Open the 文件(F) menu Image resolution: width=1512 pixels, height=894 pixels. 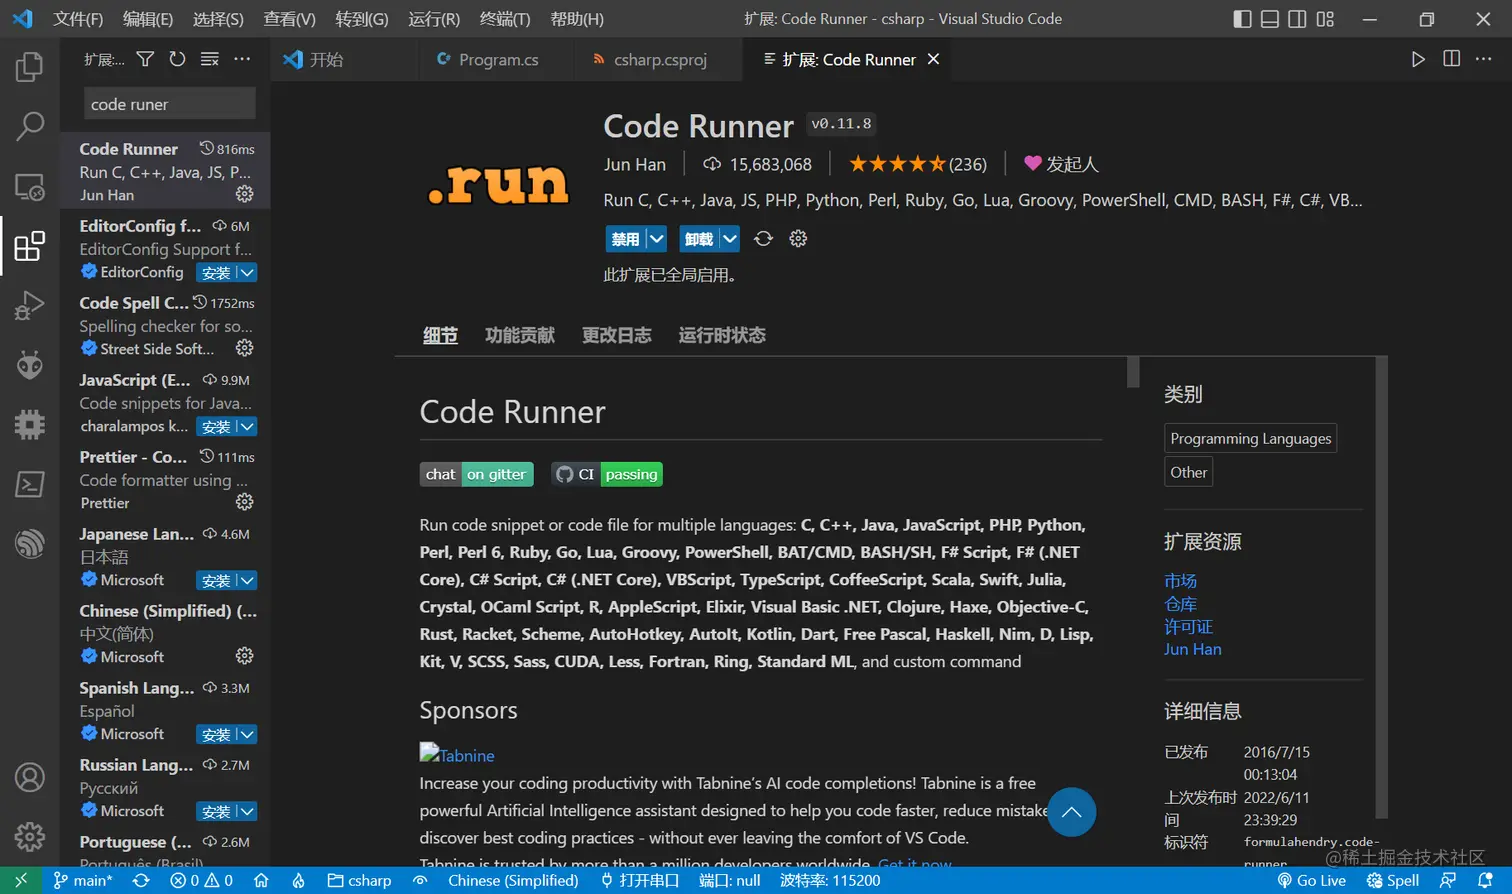[x=78, y=19]
